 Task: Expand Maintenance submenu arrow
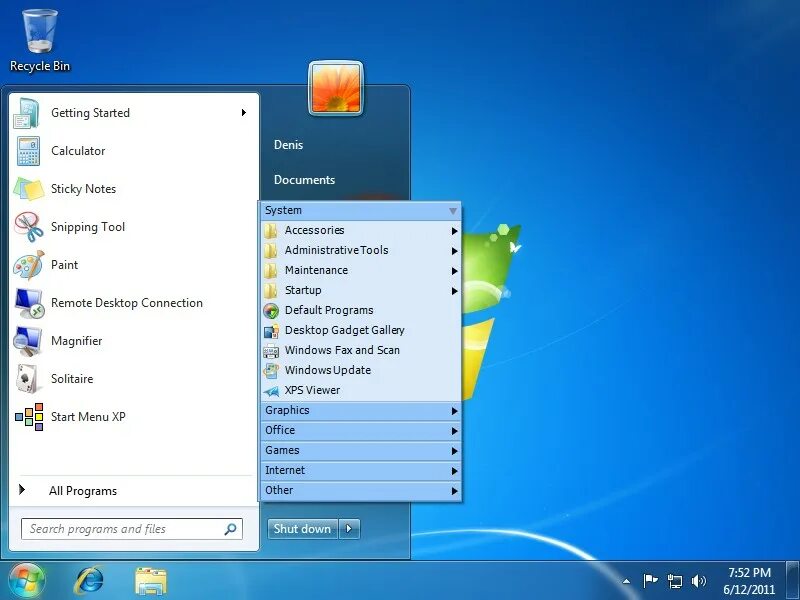(x=454, y=271)
